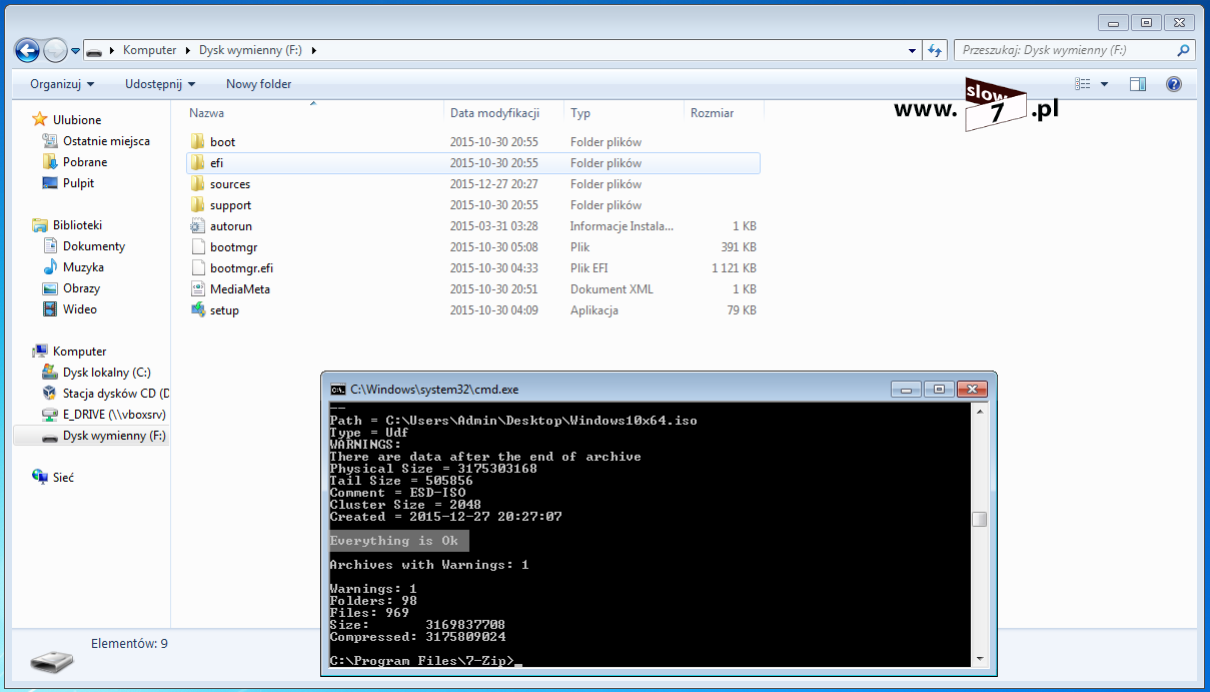The image size is (1210, 692).
Task: Select the bootmgr.efi file icon
Action: click(x=198, y=268)
